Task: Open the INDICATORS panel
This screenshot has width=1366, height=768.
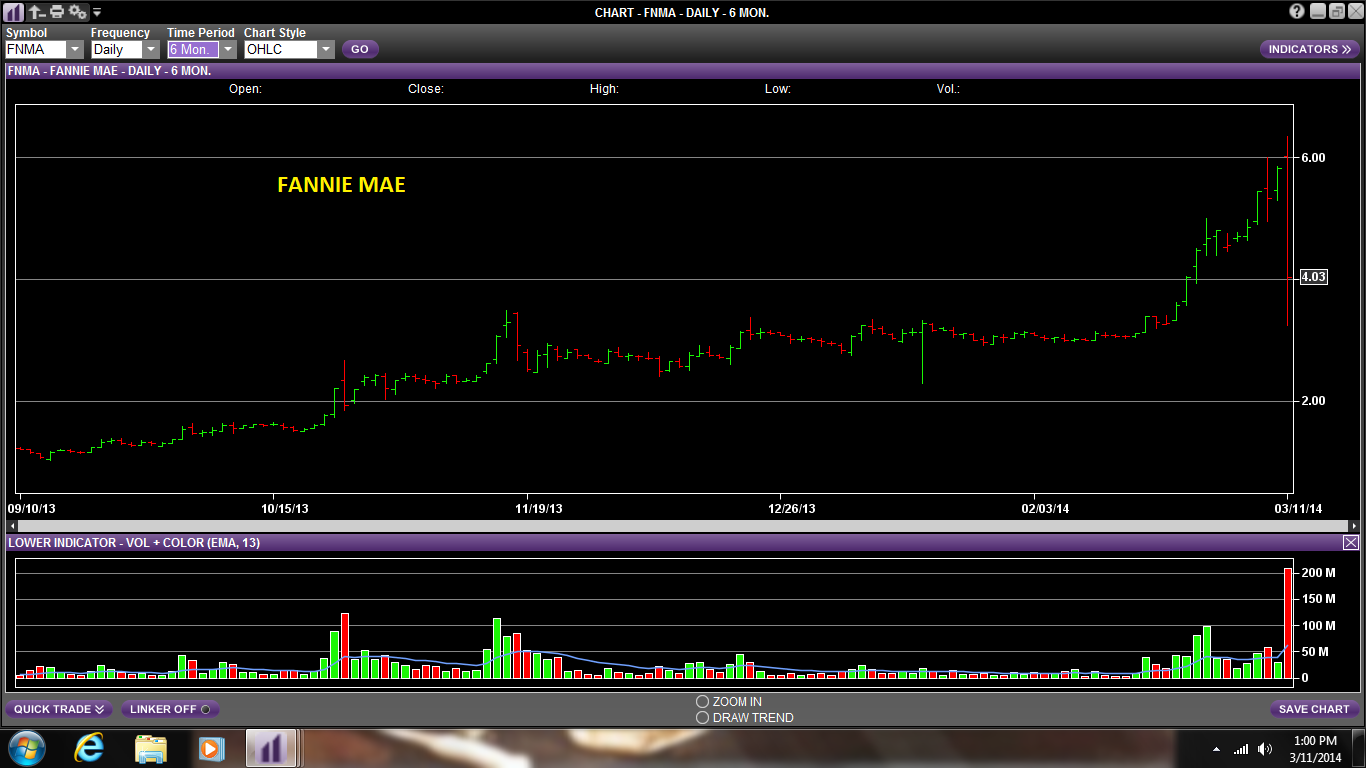Action: [x=1309, y=49]
